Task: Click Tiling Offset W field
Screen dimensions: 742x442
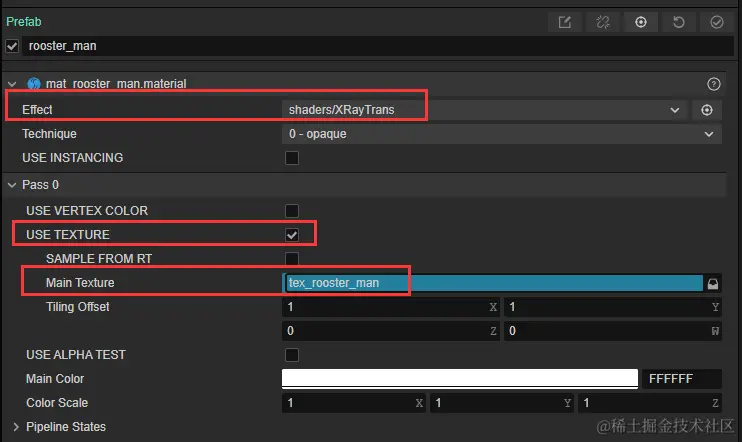Action: tap(613, 331)
